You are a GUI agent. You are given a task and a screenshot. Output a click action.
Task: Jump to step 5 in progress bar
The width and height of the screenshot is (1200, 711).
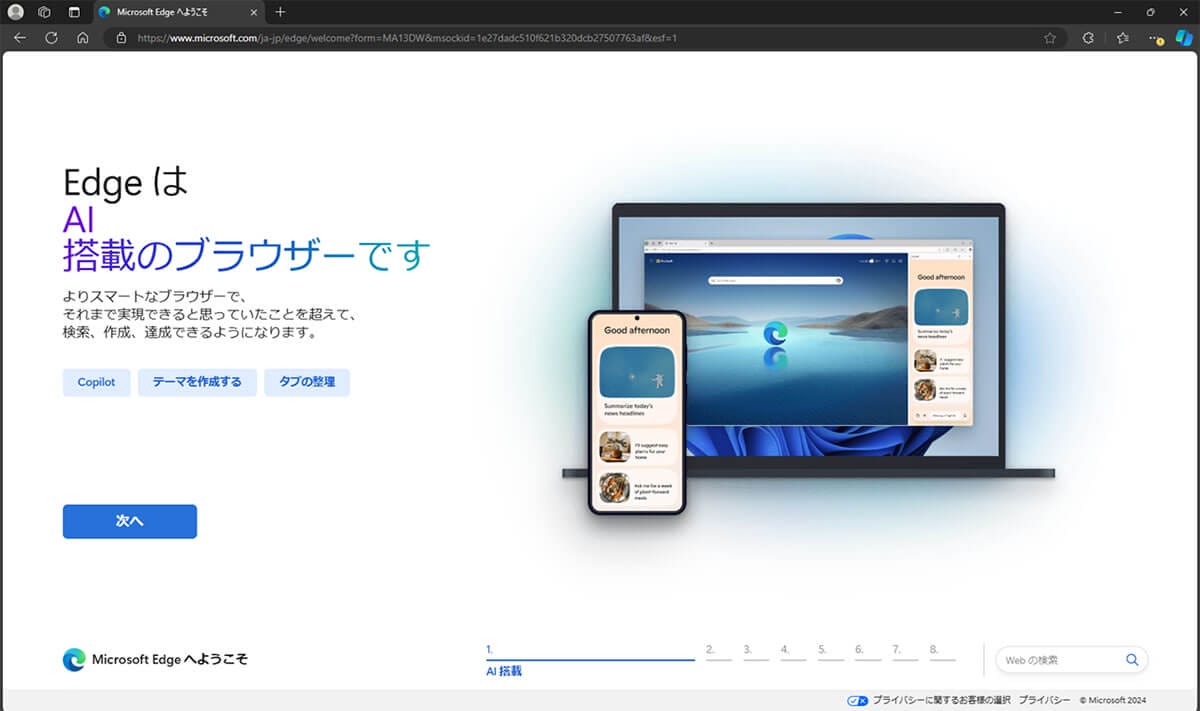[831, 652]
